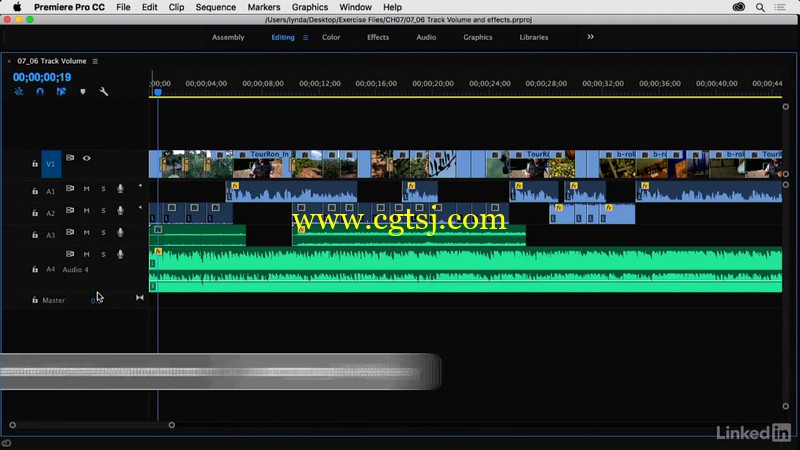800x450 pixels.
Task: Toggle nest sequence insert mode icon
Action: (x=19, y=92)
